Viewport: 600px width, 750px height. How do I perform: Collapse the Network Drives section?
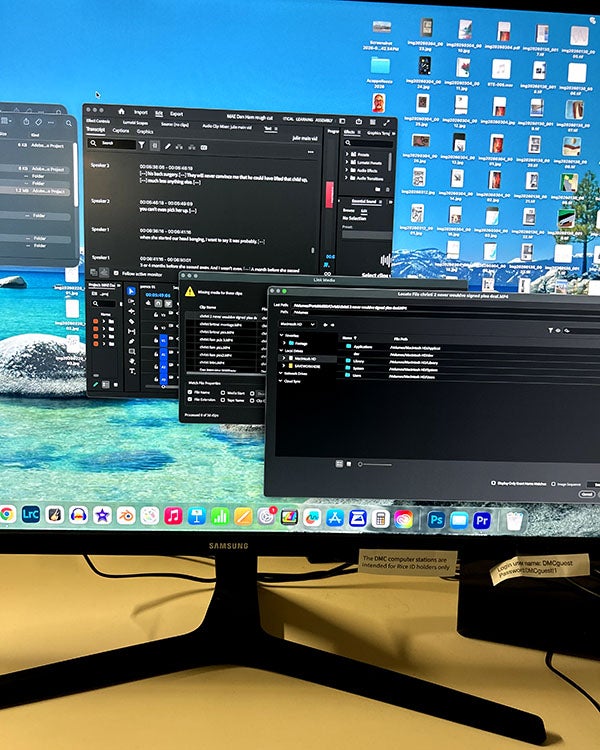pyautogui.click(x=281, y=374)
